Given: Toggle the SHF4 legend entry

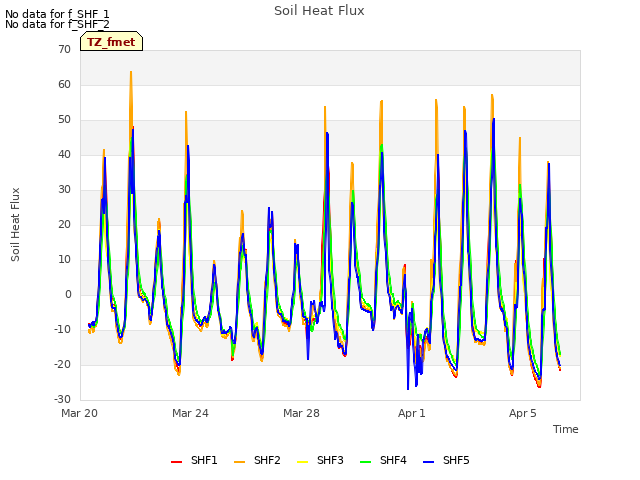Looking at the screenshot, I should click(x=383, y=461).
